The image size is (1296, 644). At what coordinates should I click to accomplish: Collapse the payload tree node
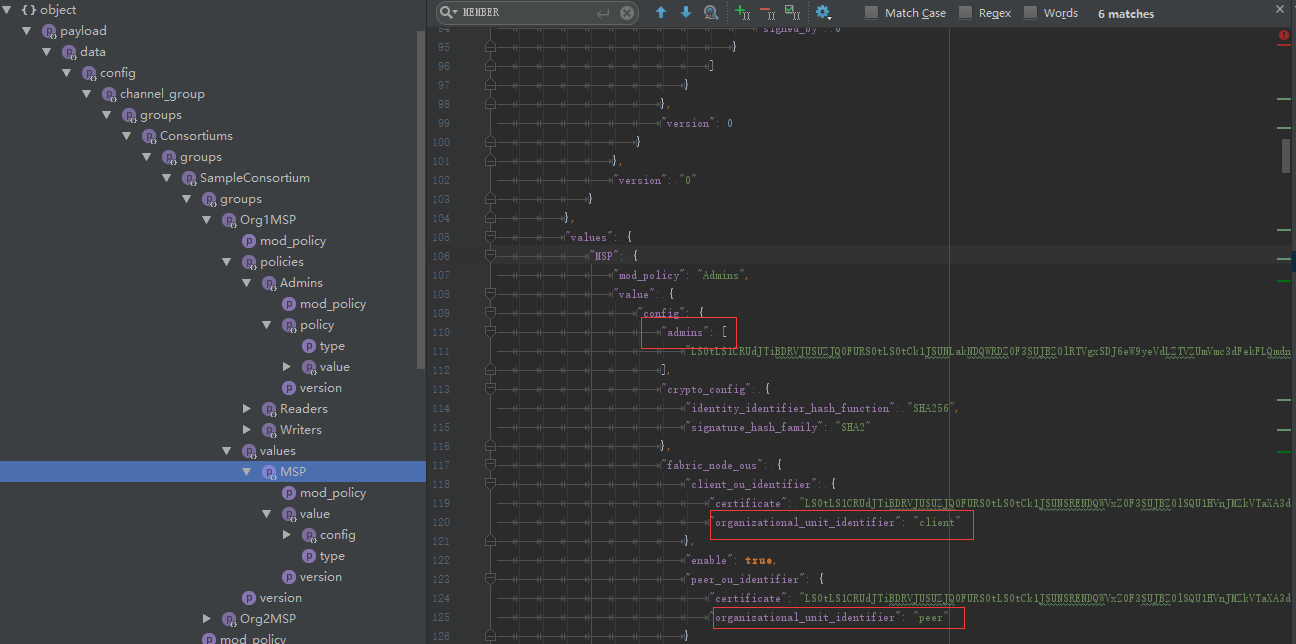27,31
